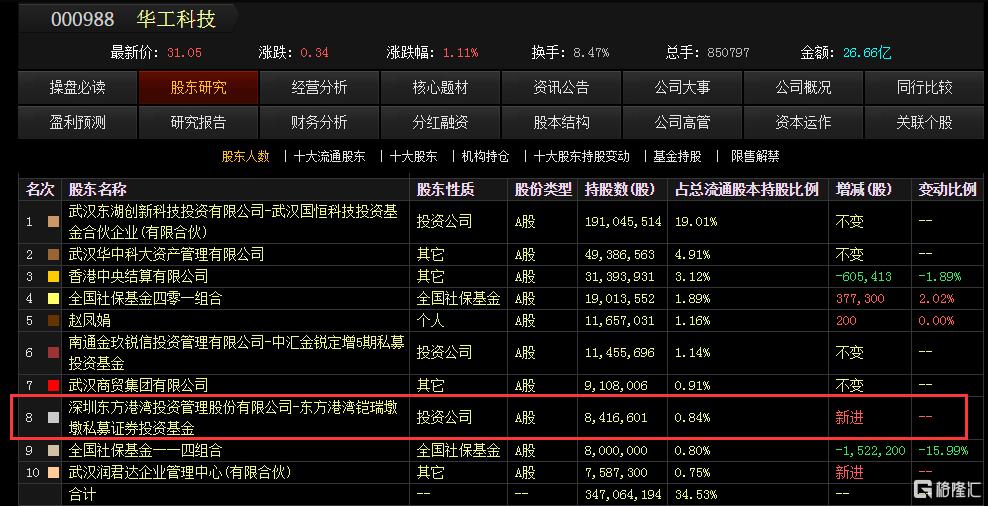This screenshot has height=506, width=988.
Task: Open 研究报告 section
Action: click(x=198, y=122)
